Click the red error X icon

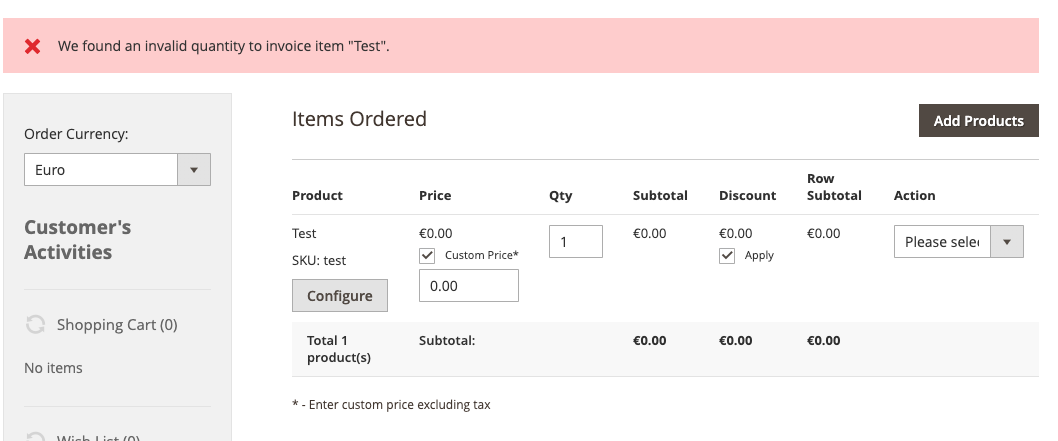[x=33, y=46]
